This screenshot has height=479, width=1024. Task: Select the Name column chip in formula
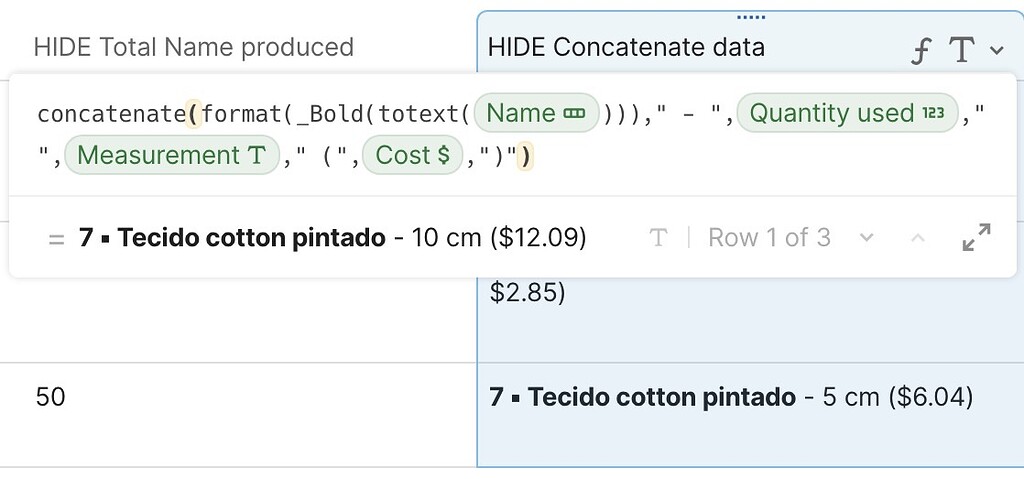point(536,113)
